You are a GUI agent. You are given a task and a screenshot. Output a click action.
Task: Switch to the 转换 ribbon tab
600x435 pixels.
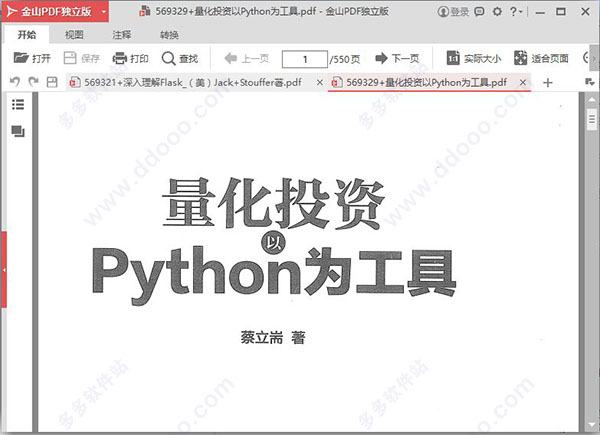tap(170, 35)
